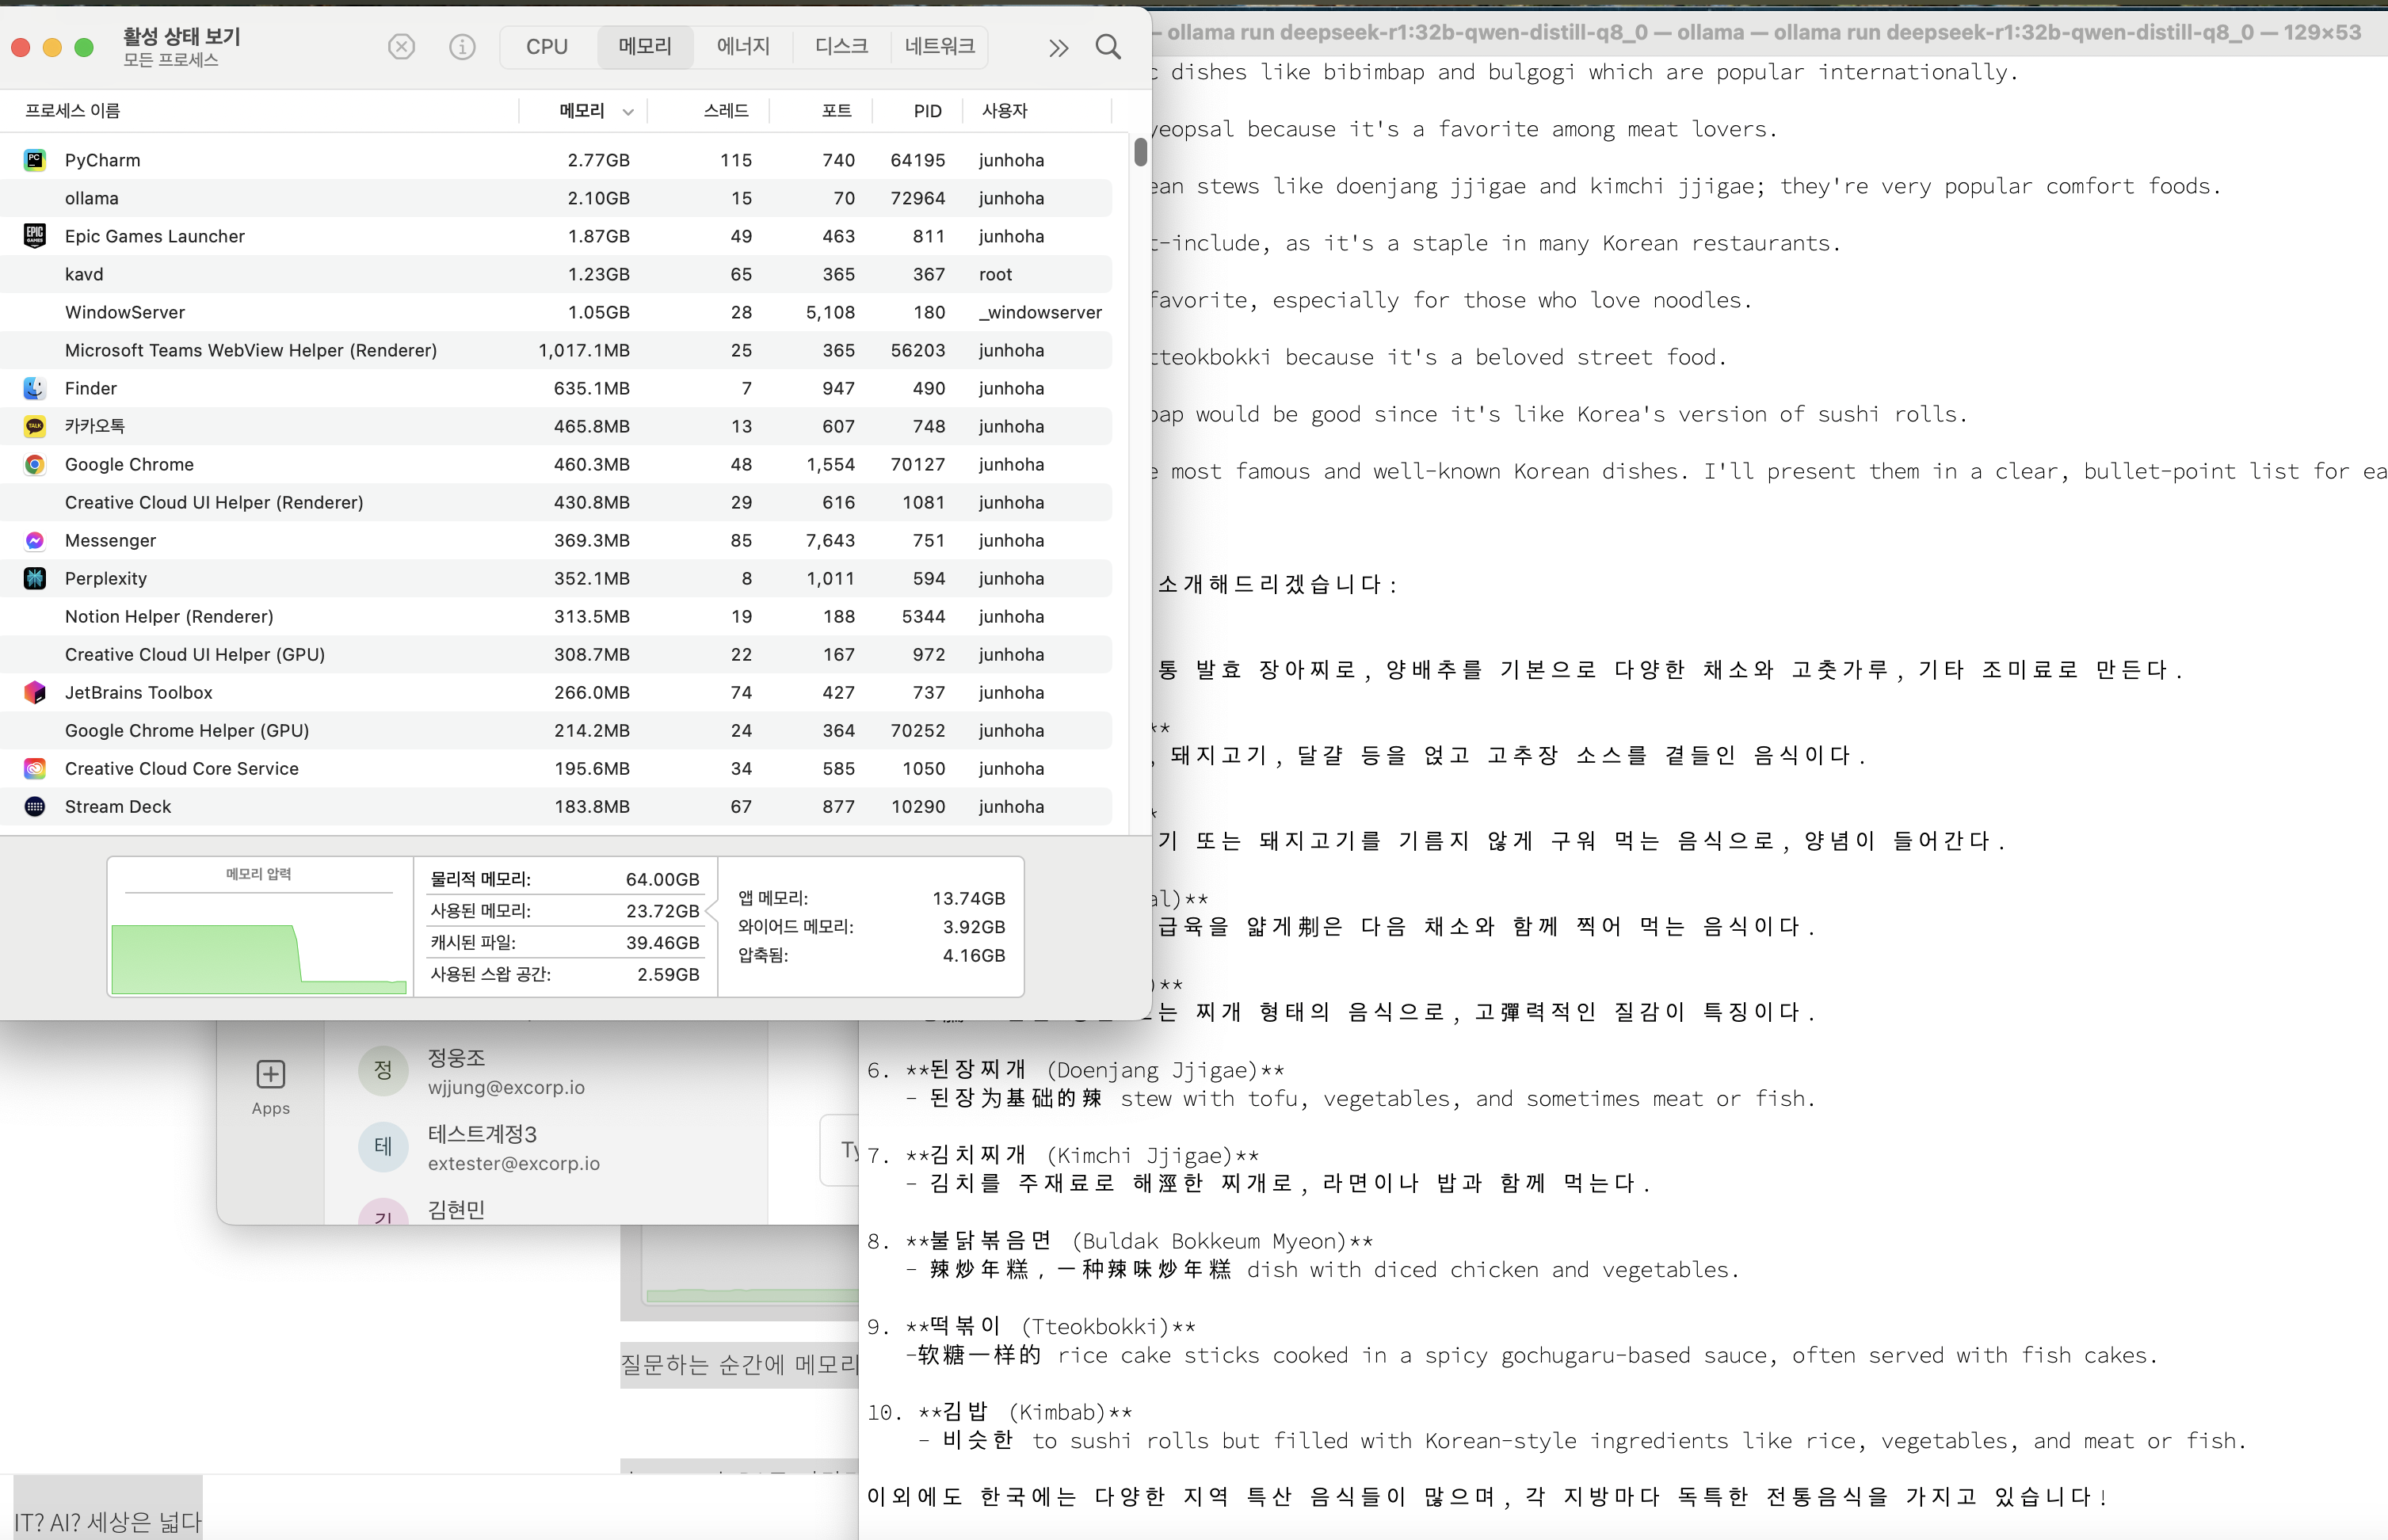Select the WindowServer process row
Screen dimensions: 2388x1540
(x=556, y=312)
